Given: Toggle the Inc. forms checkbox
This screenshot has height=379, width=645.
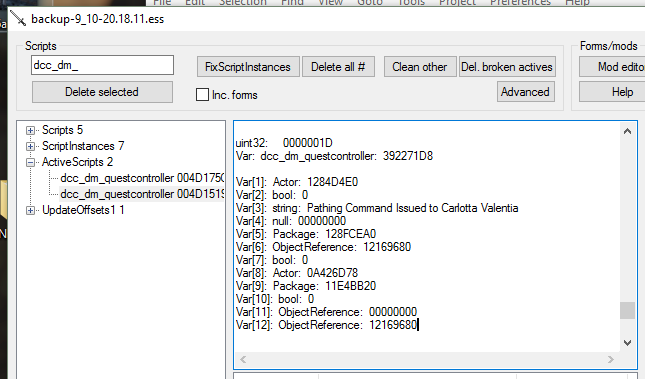Looking at the screenshot, I should (202, 95).
